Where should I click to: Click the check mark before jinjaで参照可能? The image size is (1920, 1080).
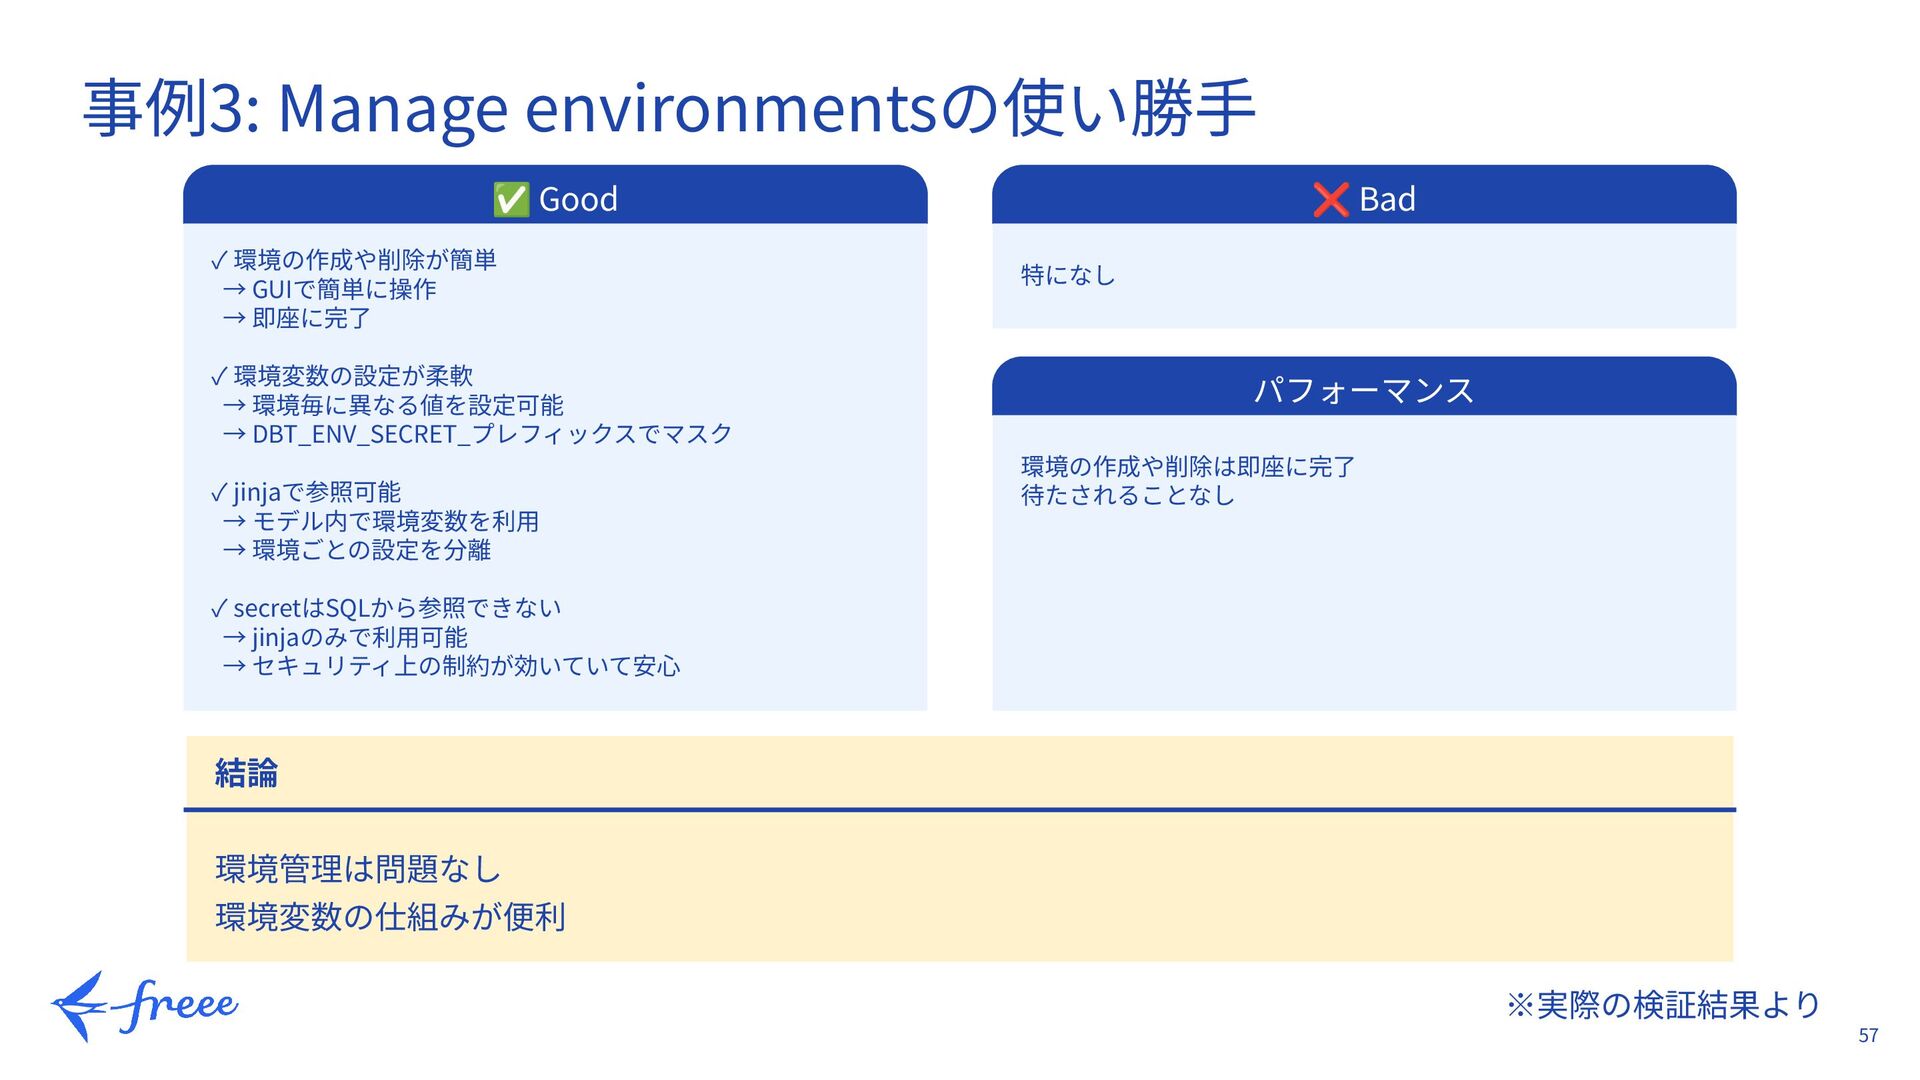click(x=219, y=494)
